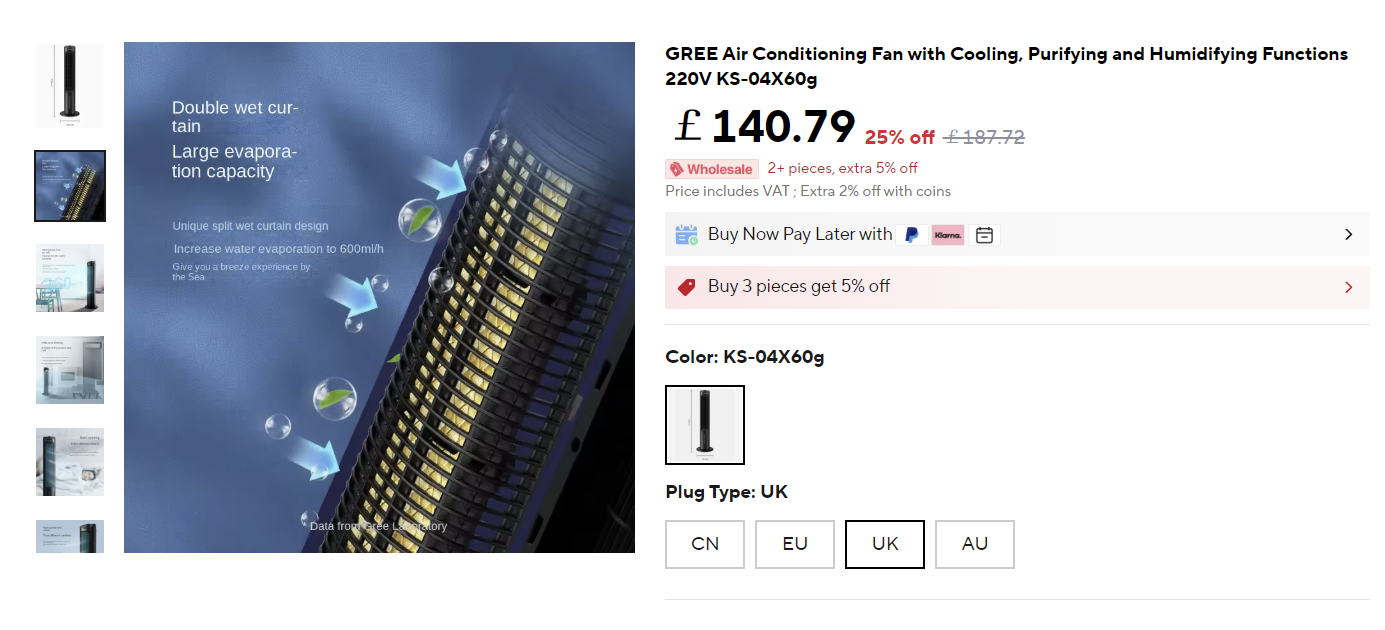Click the blue calendar Buy Now Pay Later icon
The image size is (1385, 630).
coord(686,235)
